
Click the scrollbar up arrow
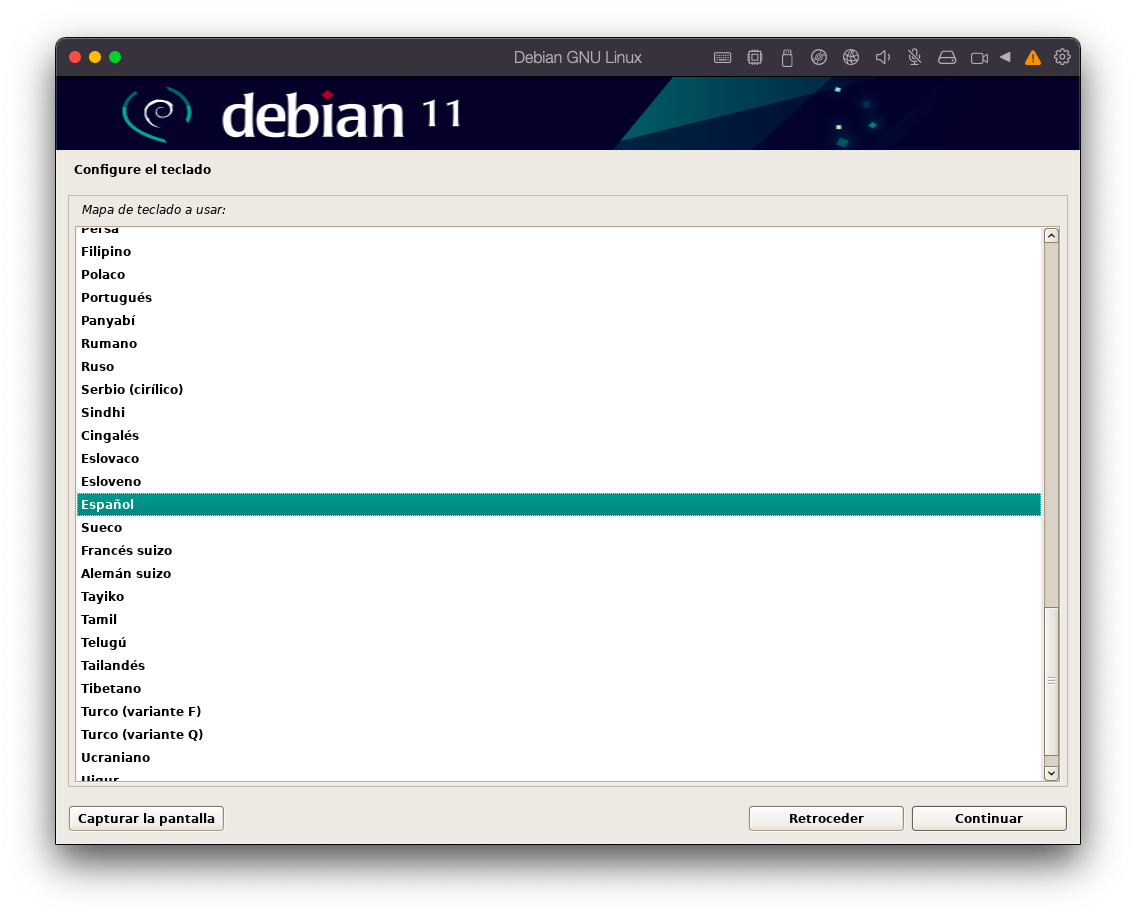pyautogui.click(x=1051, y=235)
